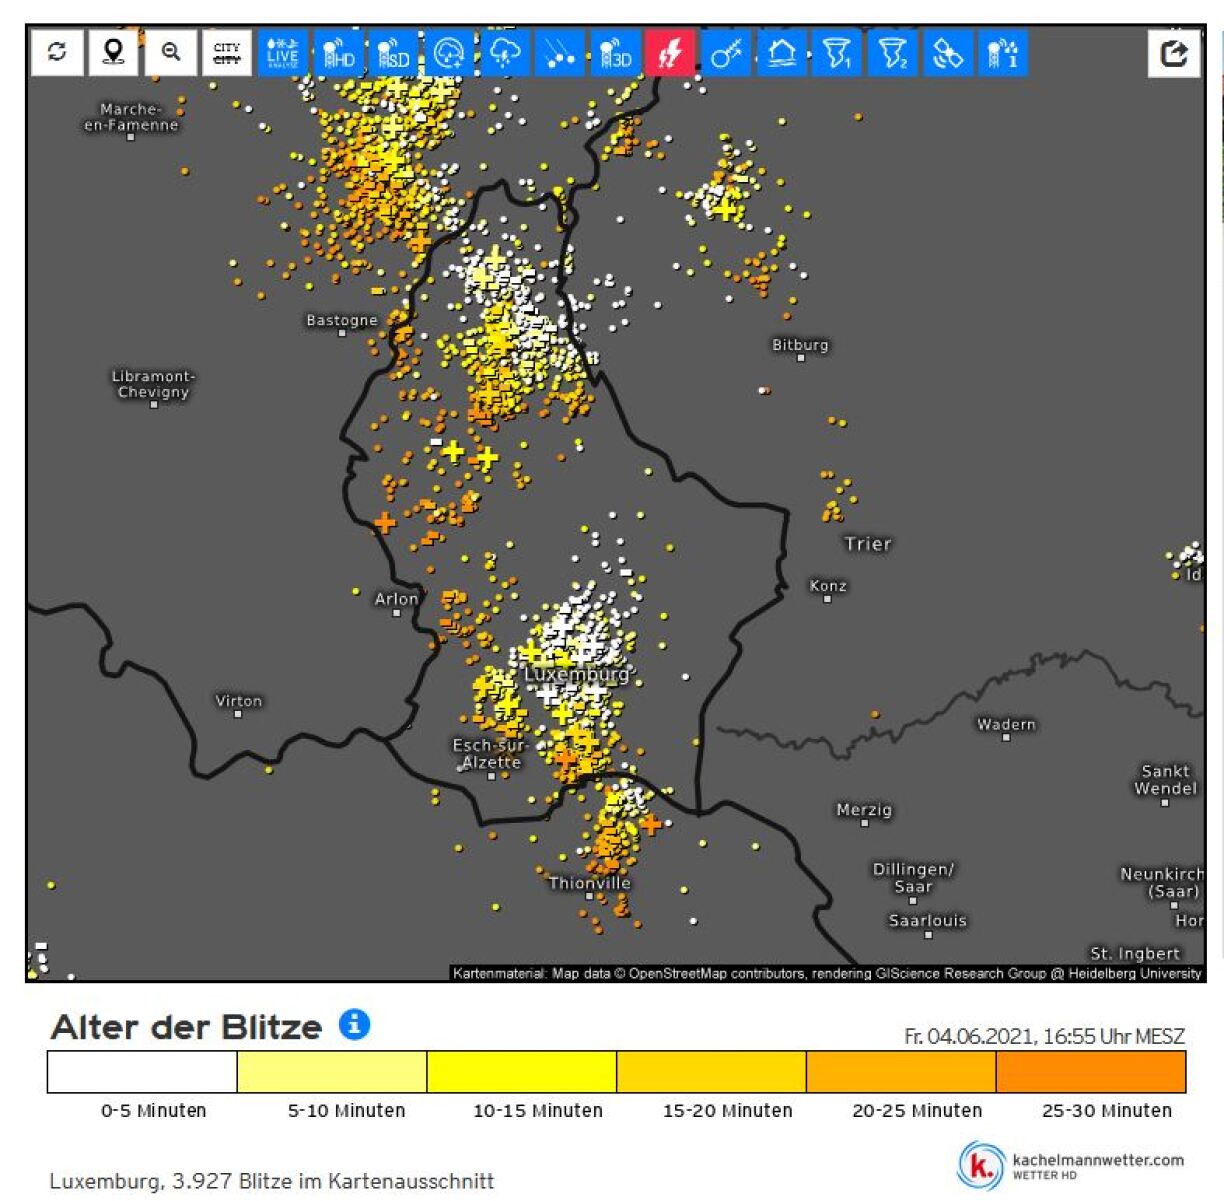Image resolution: width=1224 pixels, height=1201 pixels.
Task: Open info icon next to Alter der Blitze
Action: (354, 1025)
